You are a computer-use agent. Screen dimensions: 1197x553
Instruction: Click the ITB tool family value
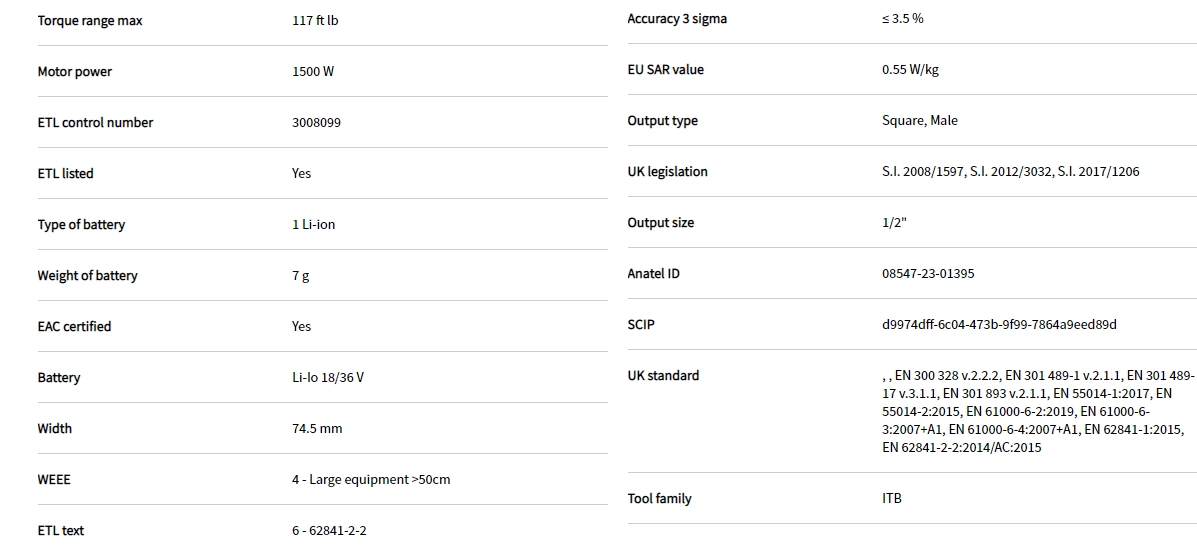click(892, 499)
